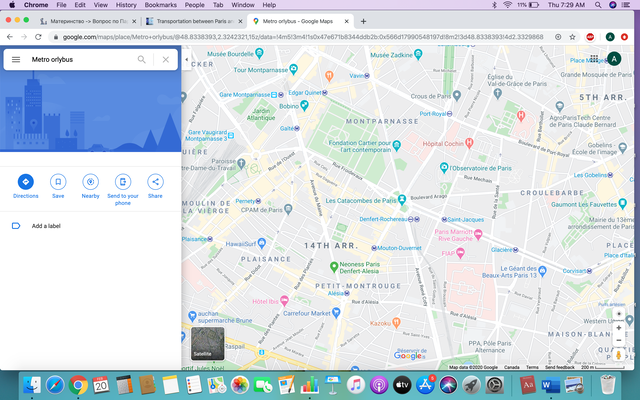This screenshot has height=400, width=640.
Task: Add a label to this place
Action: [46, 226]
